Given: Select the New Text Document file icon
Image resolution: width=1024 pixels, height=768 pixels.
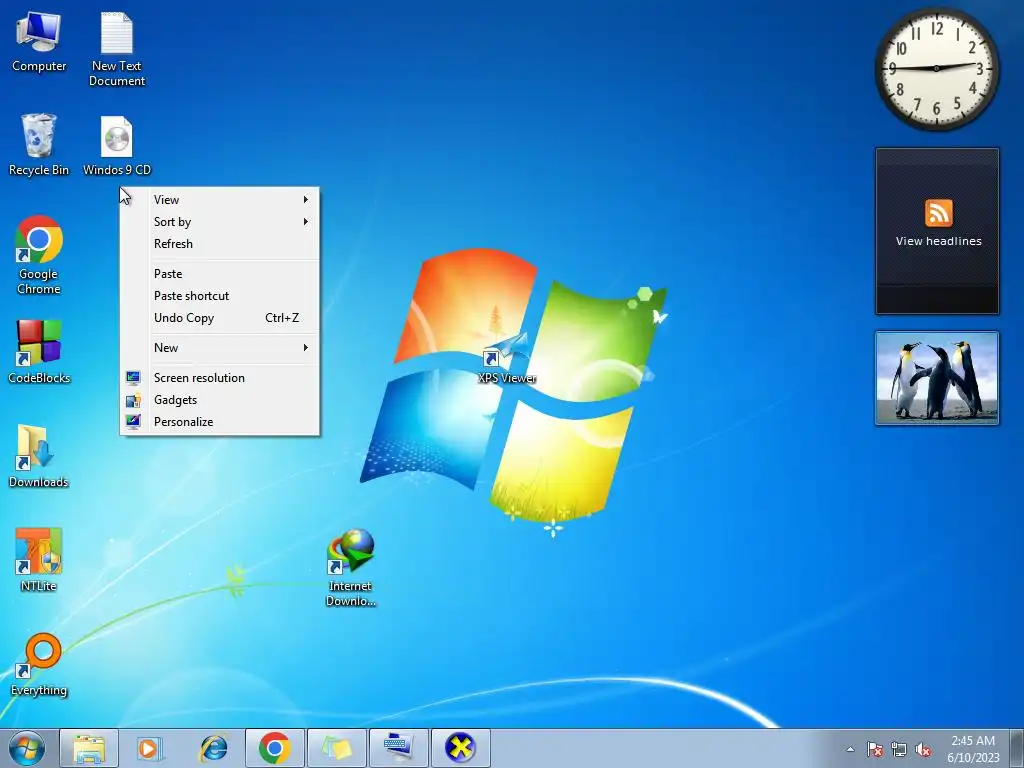Looking at the screenshot, I should click(x=117, y=49).
